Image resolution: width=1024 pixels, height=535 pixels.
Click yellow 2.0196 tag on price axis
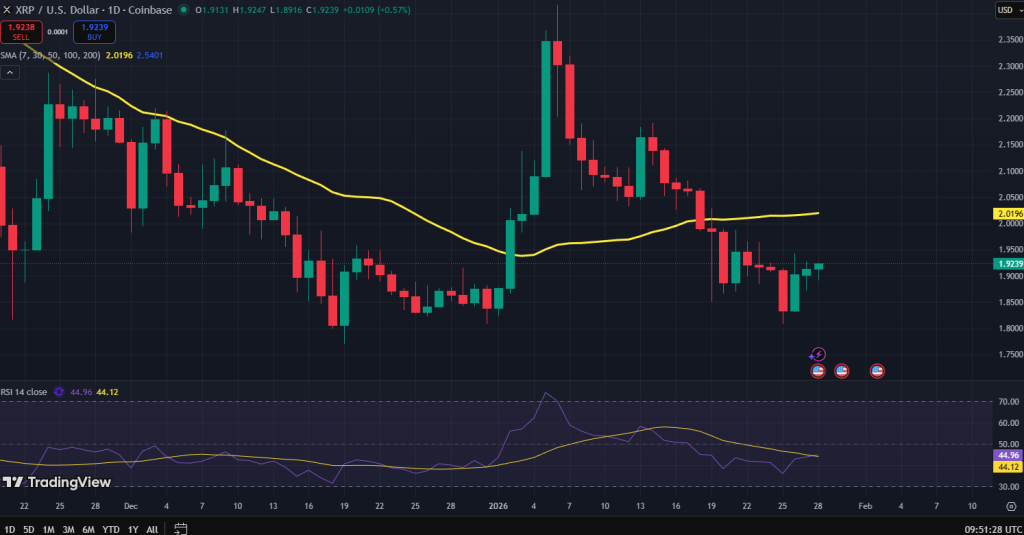1008,214
